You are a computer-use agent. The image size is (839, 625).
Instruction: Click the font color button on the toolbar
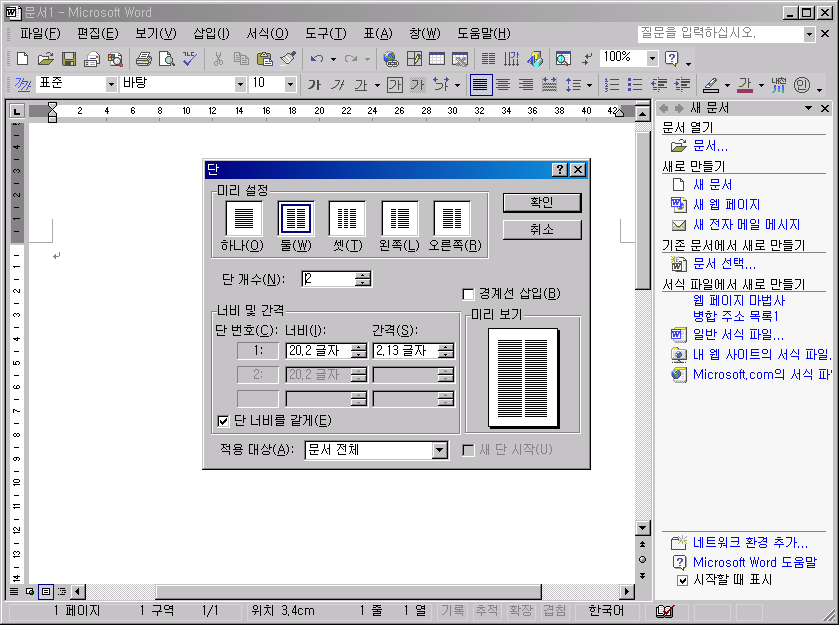[x=745, y=85]
